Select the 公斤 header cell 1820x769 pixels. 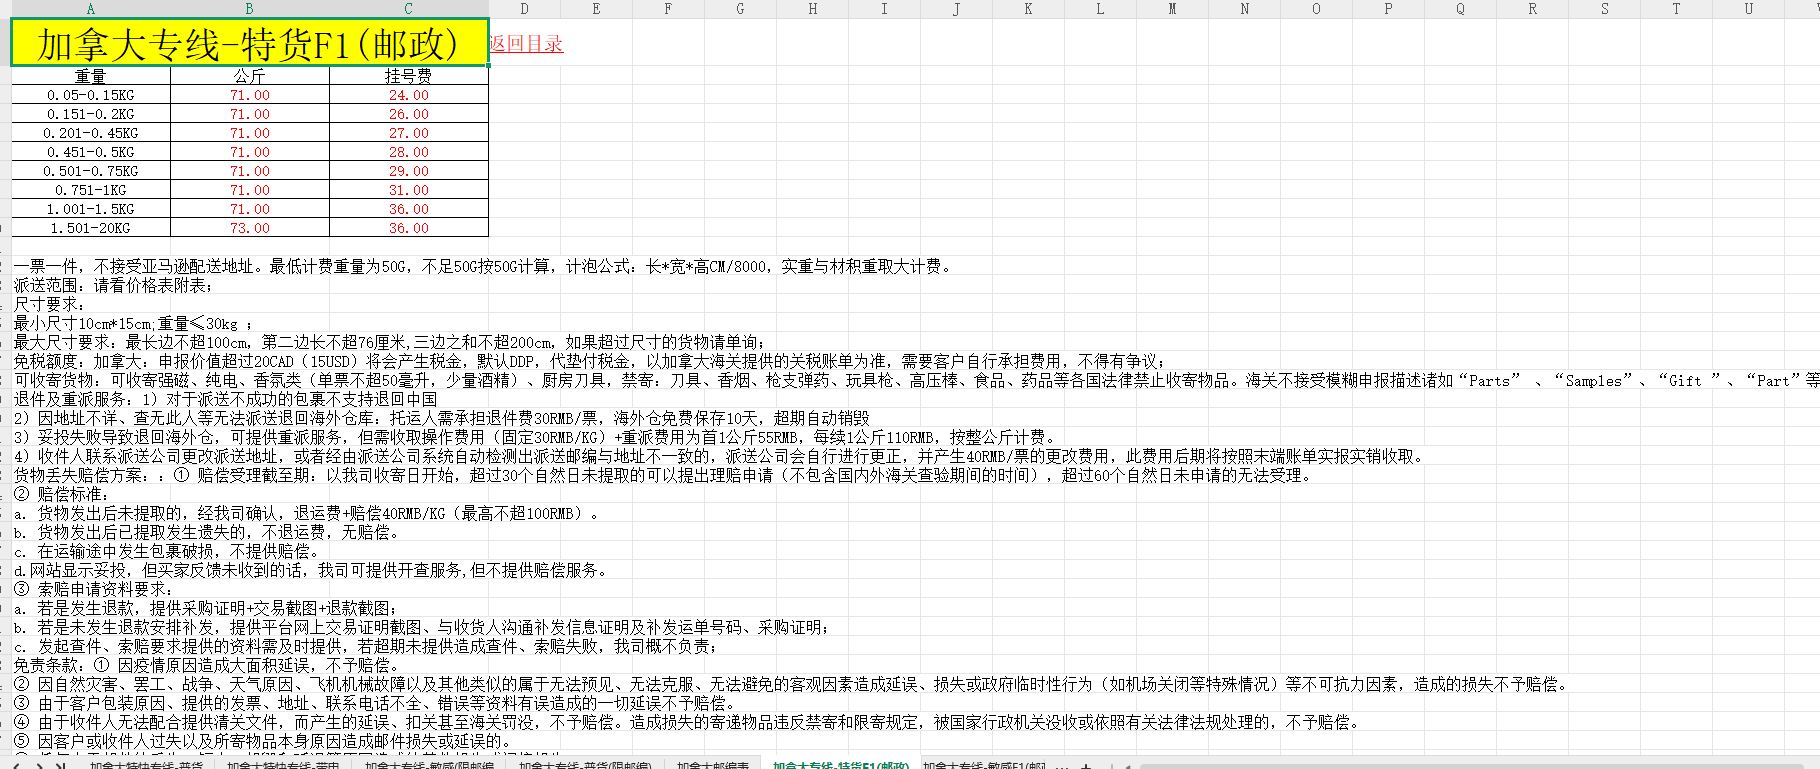click(250, 76)
